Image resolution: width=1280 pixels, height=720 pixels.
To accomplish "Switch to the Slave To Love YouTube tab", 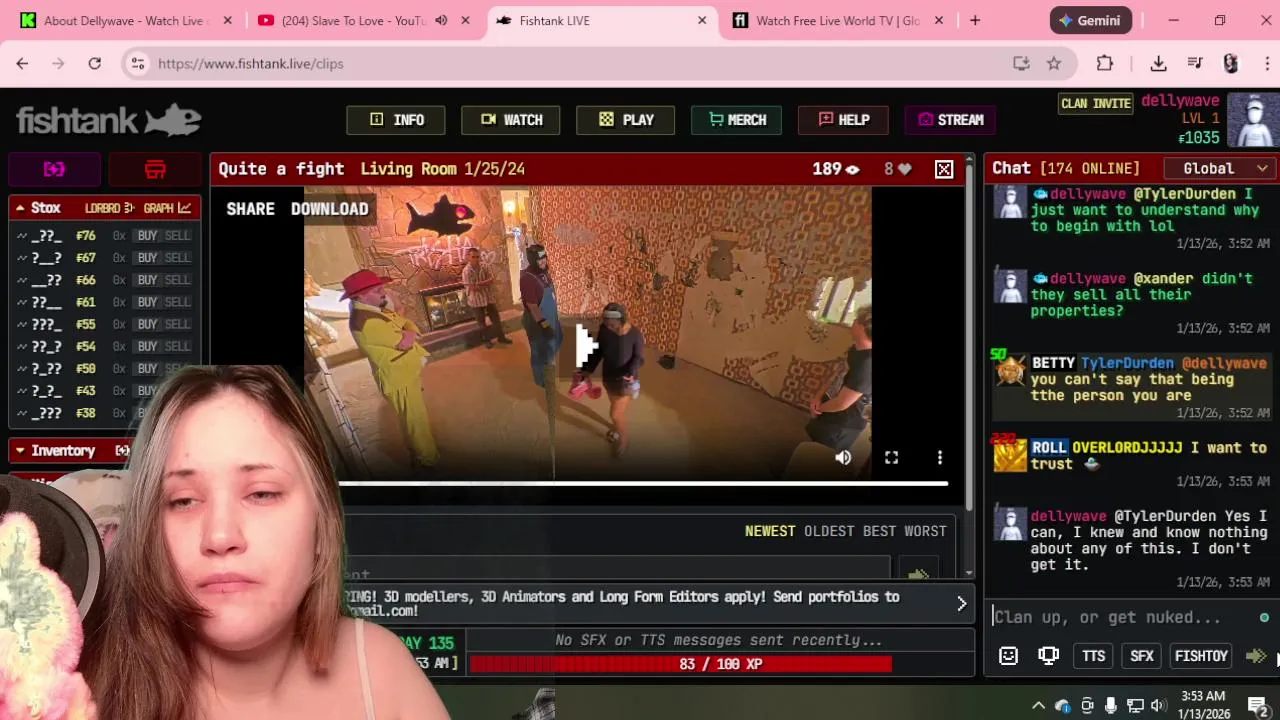I will 352,20.
